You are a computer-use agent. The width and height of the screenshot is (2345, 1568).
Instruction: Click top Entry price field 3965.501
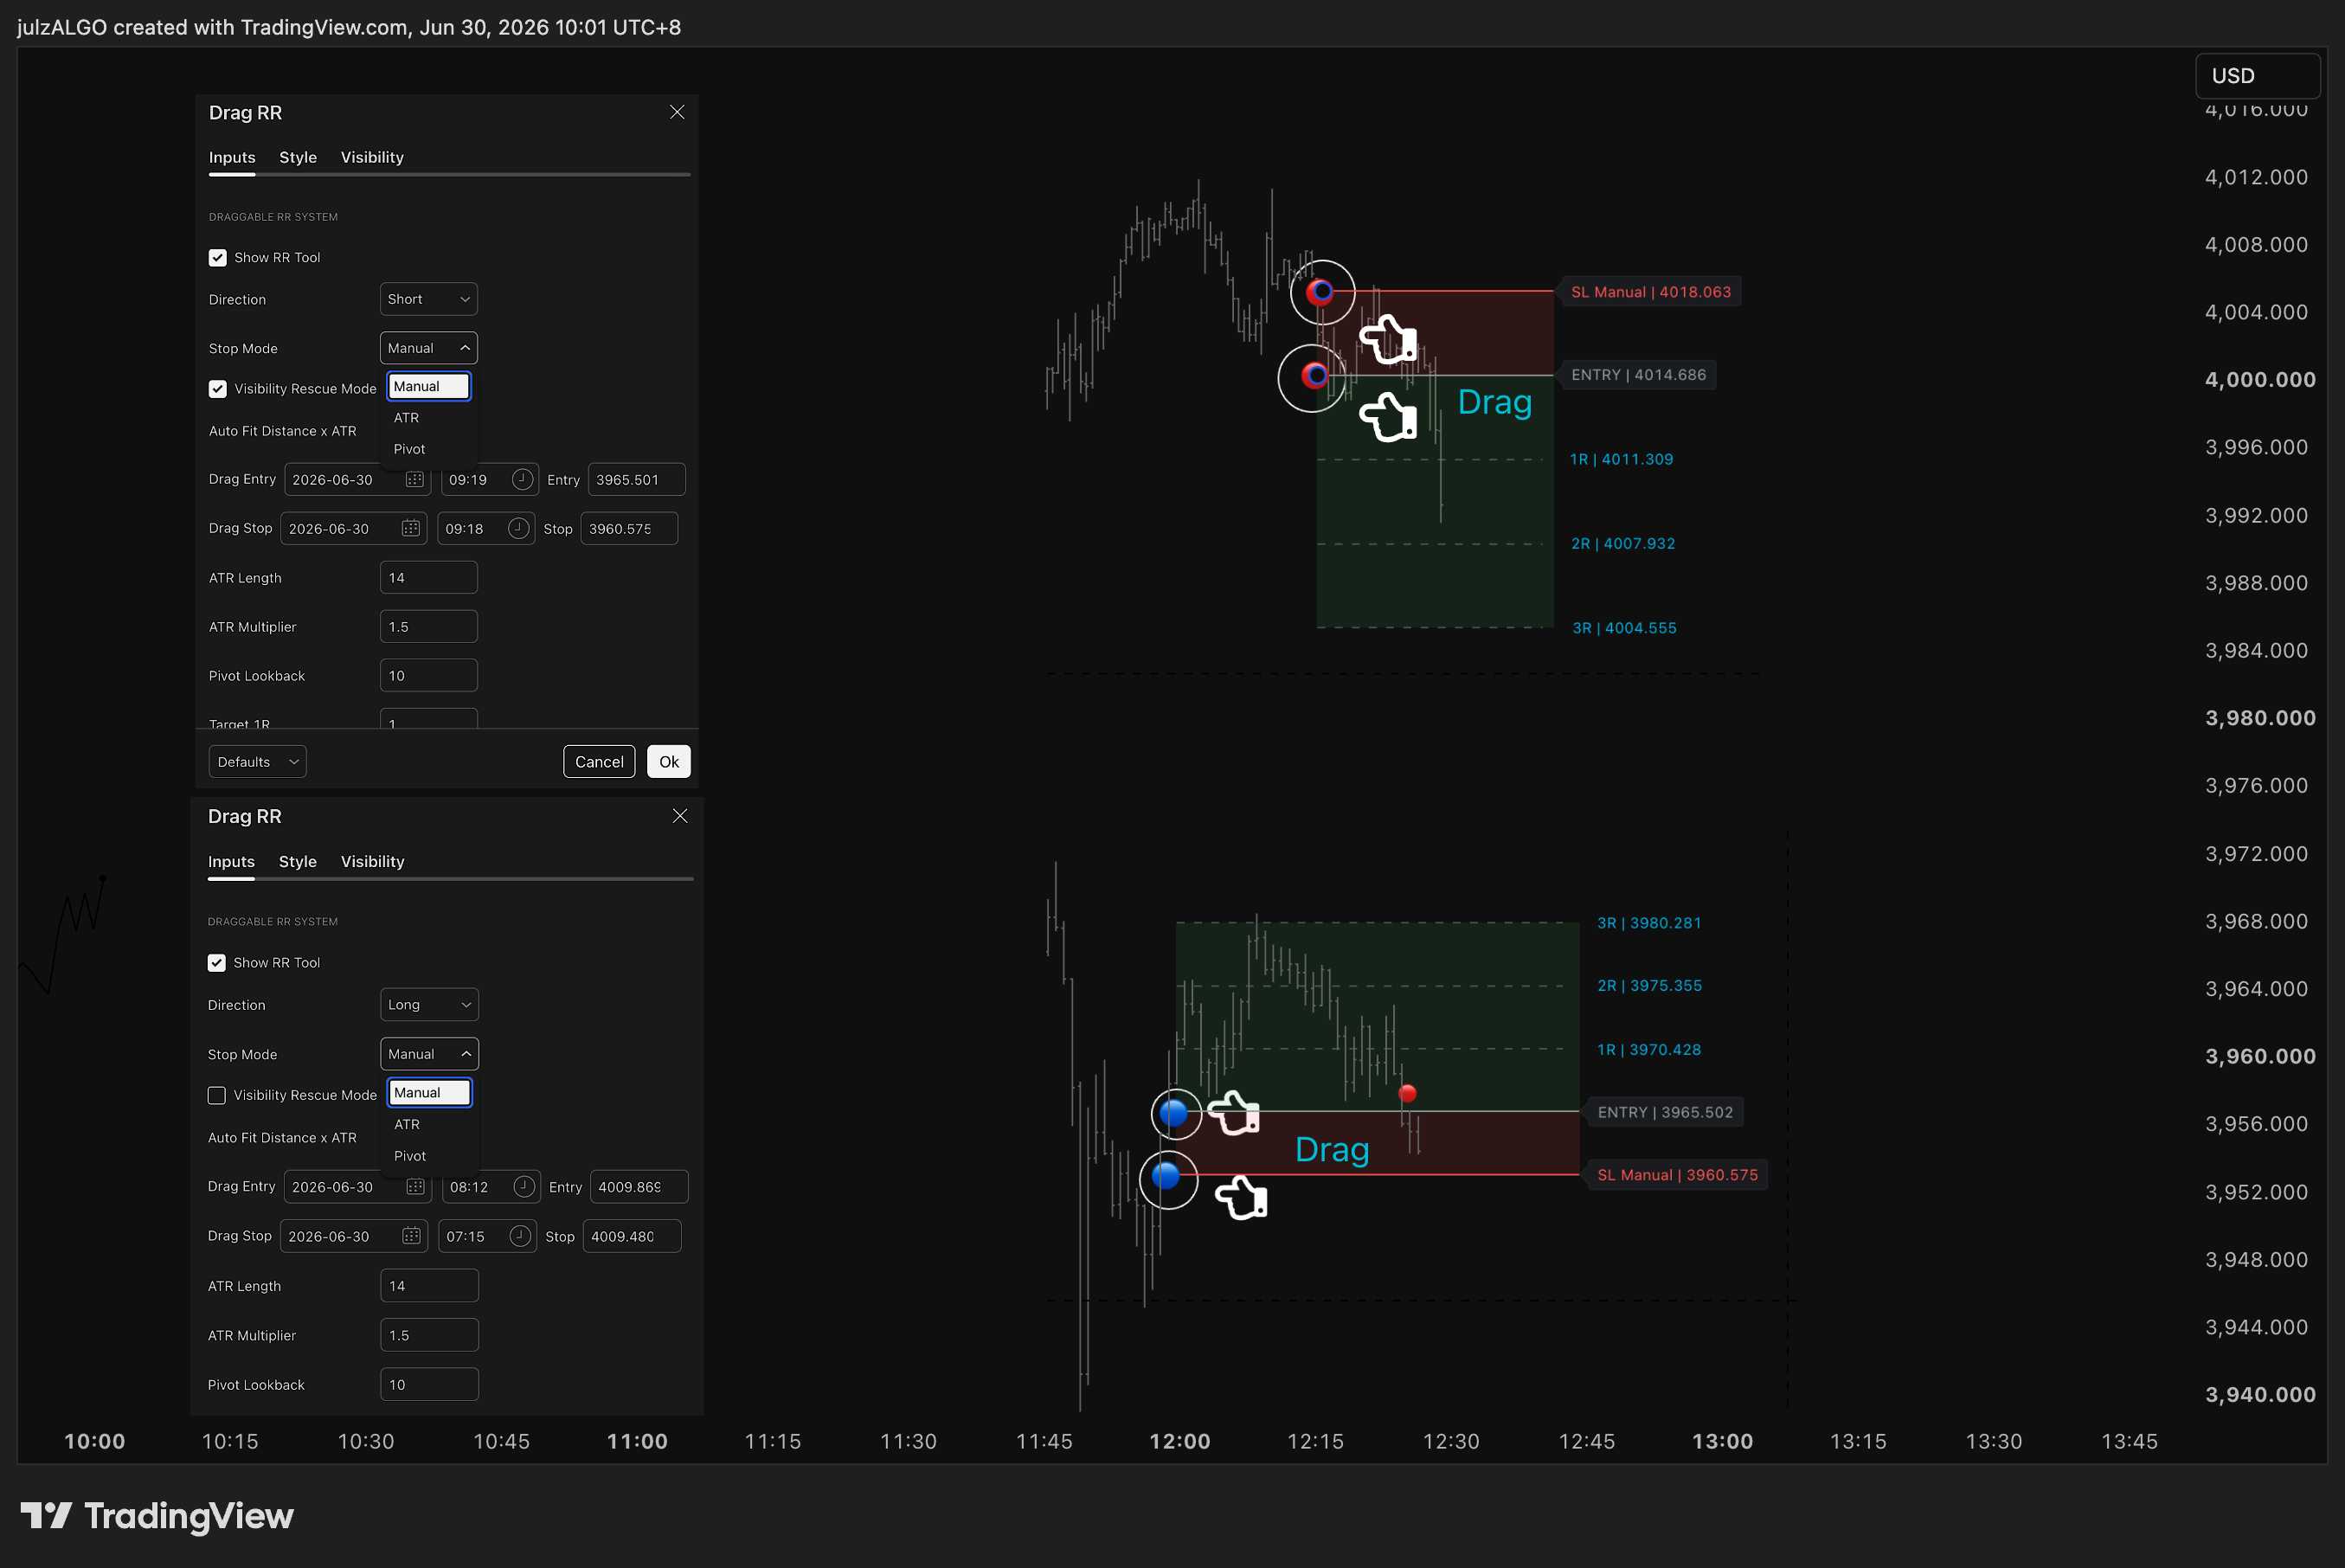pos(636,479)
